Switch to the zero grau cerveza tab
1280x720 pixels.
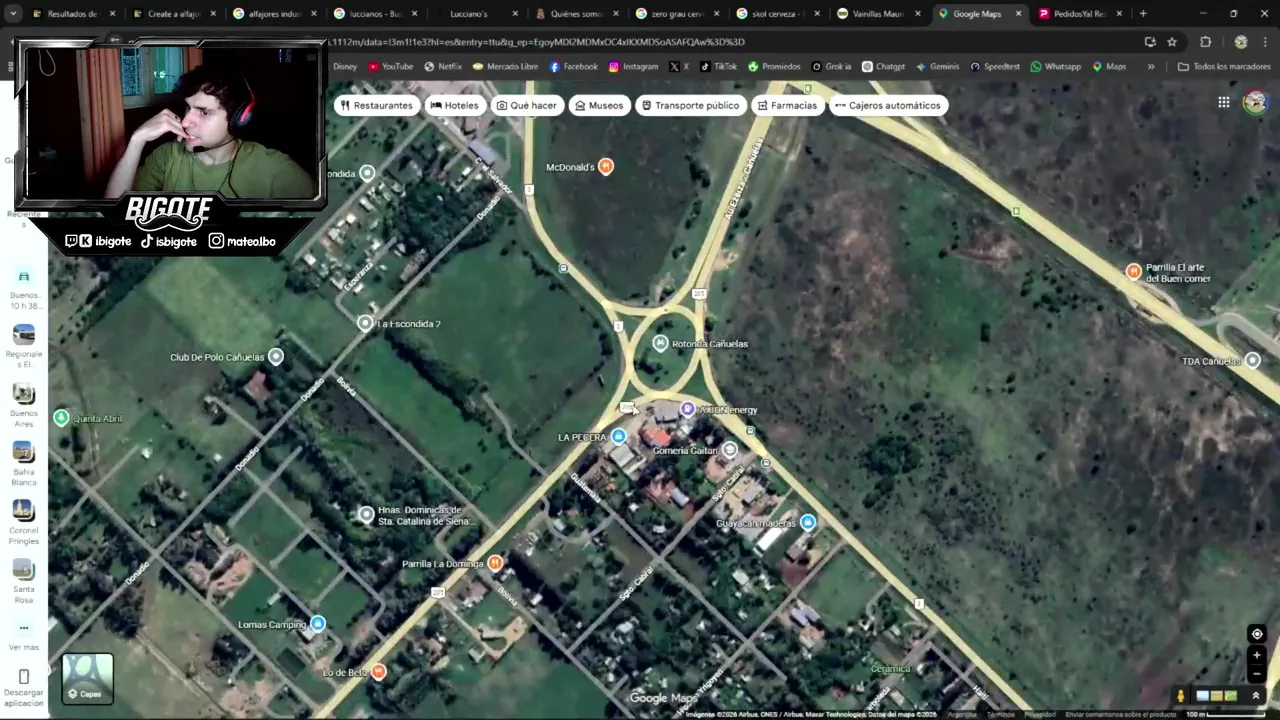(x=676, y=14)
